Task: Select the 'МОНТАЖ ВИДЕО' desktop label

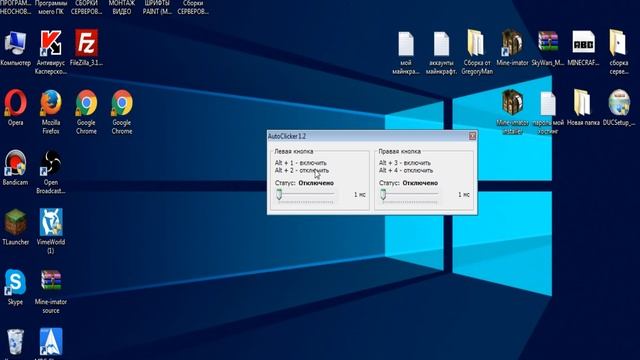Action: pyautogui.click(x=122, y=7)
